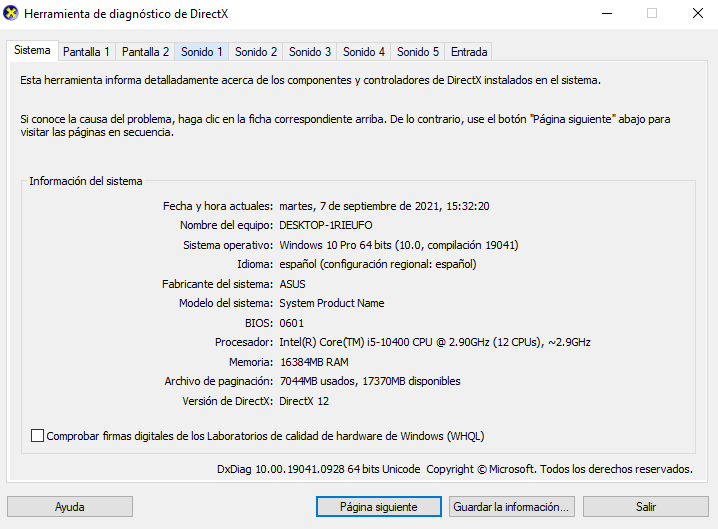Screen dimensions: 718x529
Task: Click the 'Idioma:' label
Action: point(255,264)
